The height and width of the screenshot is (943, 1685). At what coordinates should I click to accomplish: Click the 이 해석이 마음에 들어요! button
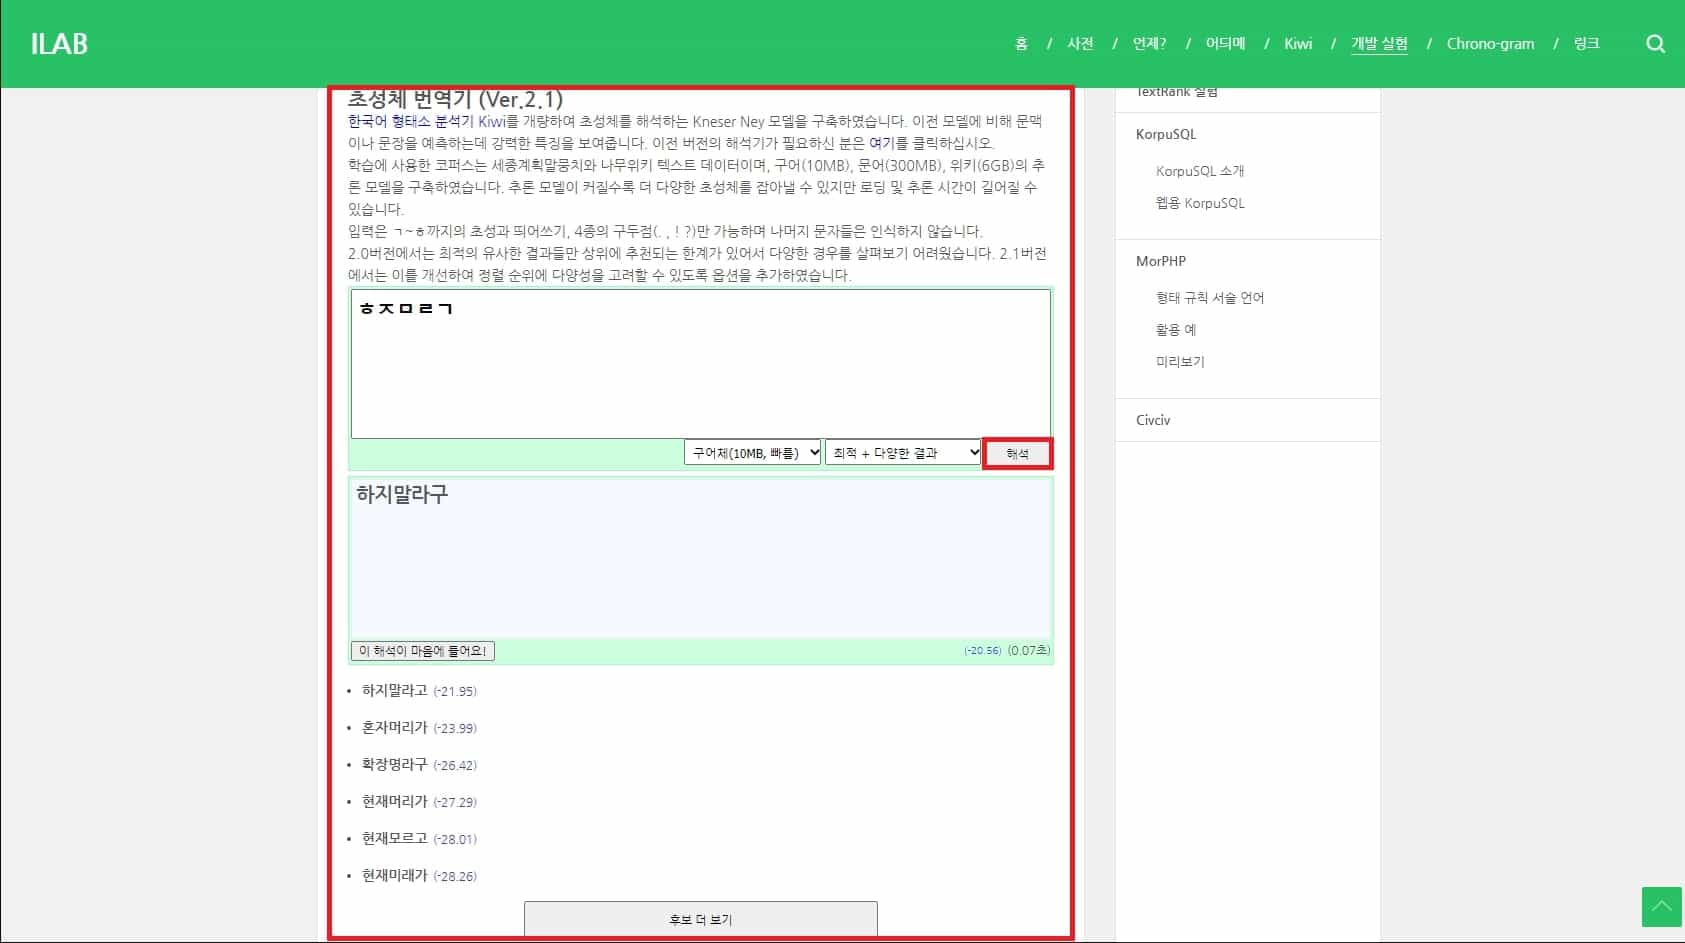point(421,650)
